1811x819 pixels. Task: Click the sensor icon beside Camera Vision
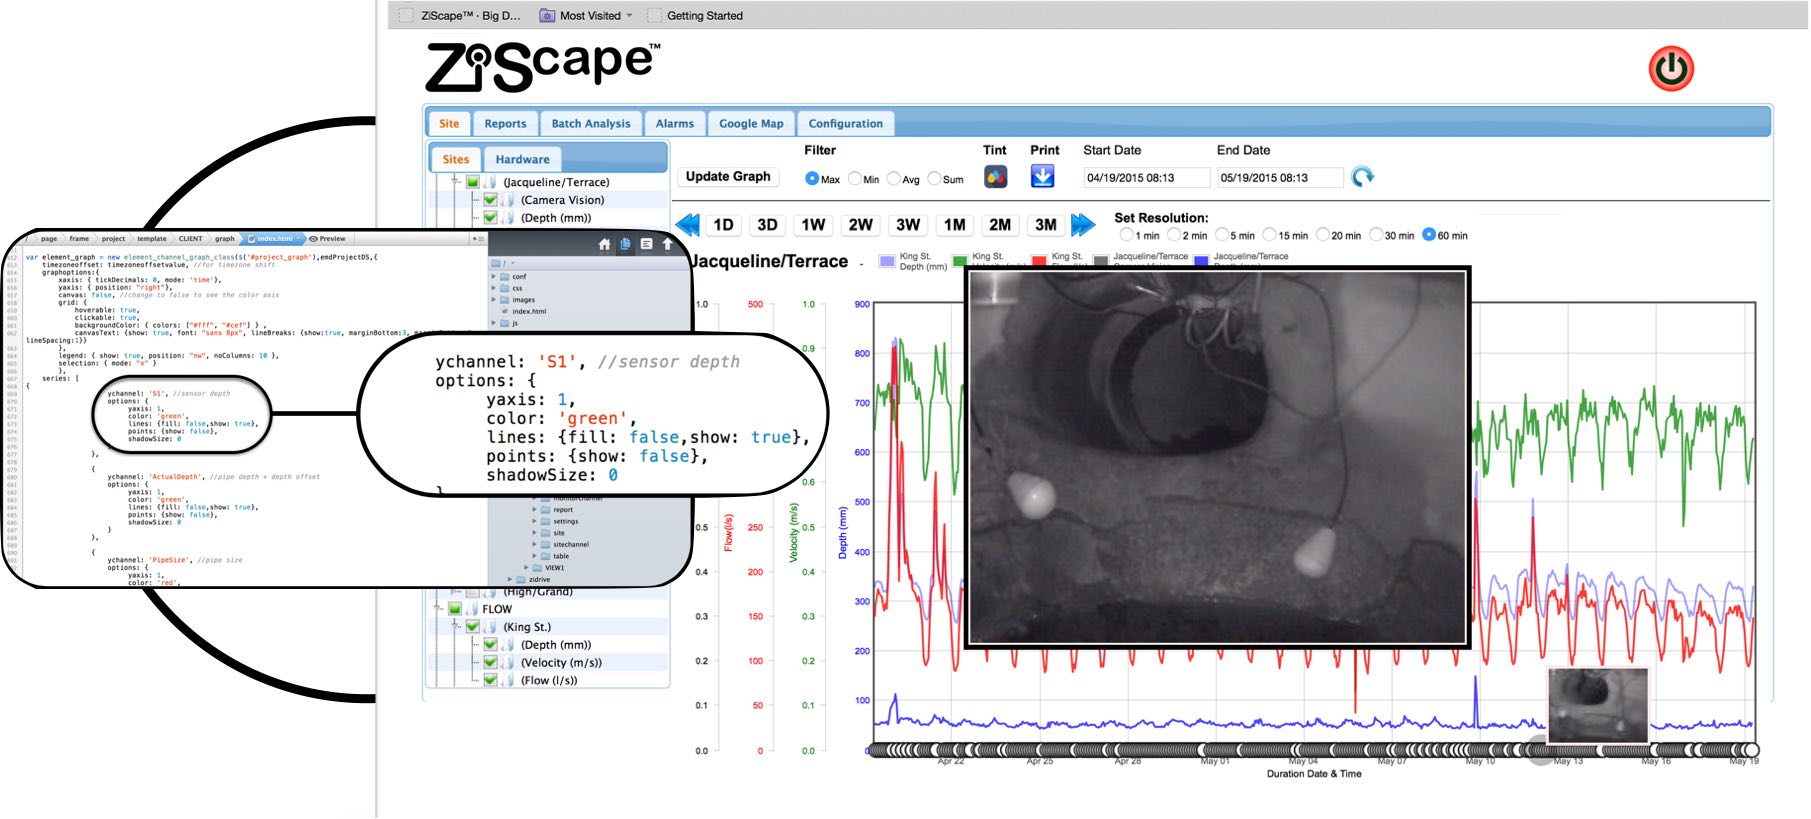point(509,200)
